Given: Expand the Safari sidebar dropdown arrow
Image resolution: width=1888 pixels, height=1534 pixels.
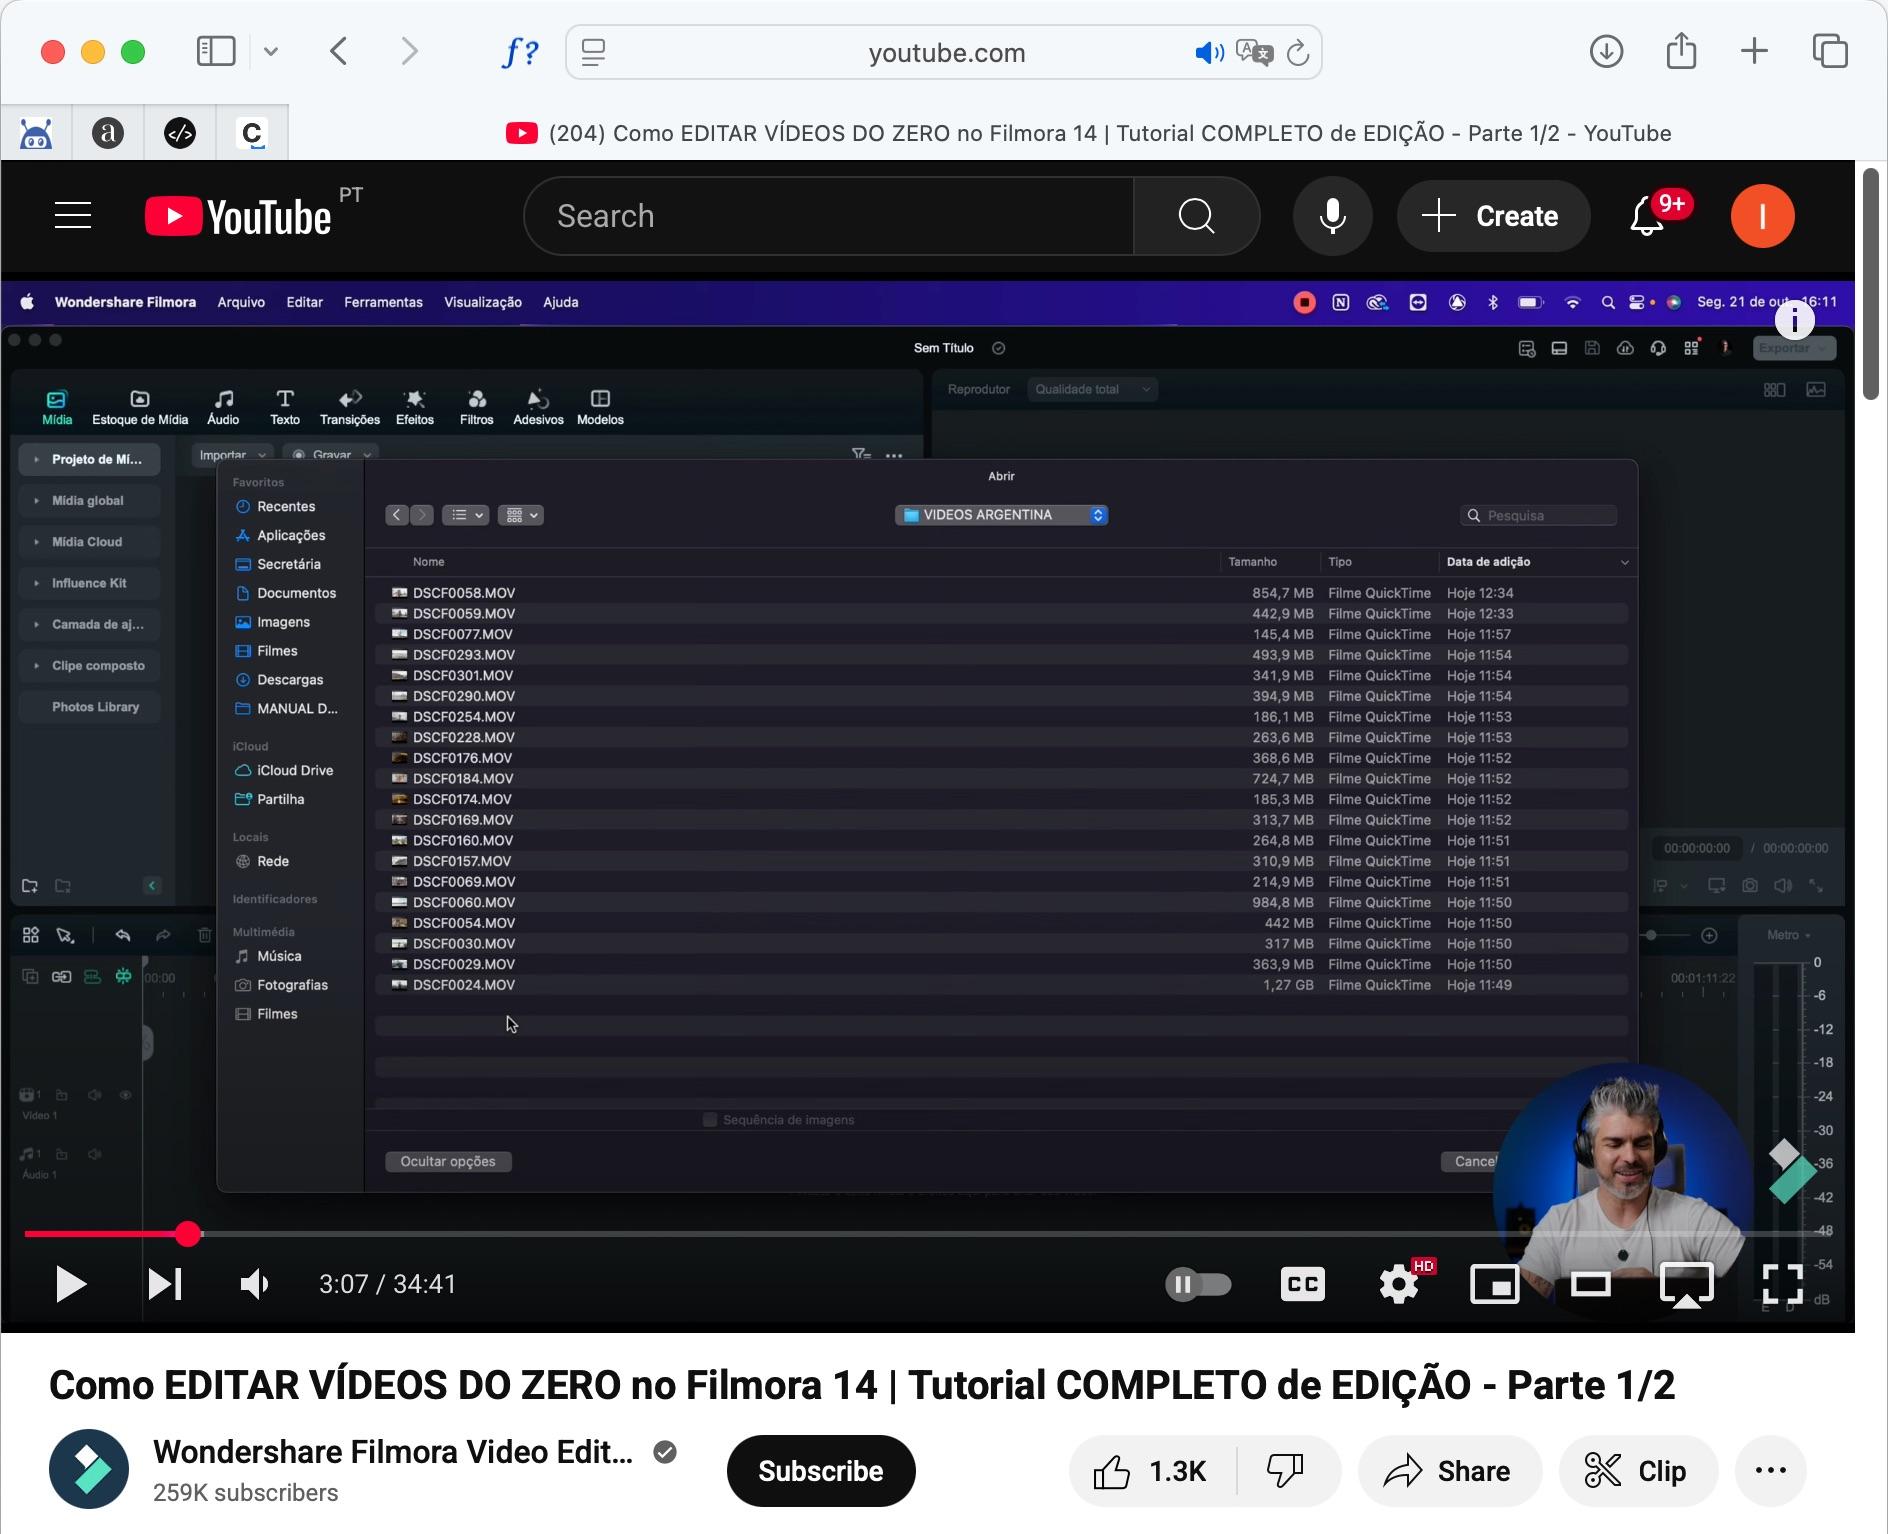Looking at the screenshot, I should (271, 51).
